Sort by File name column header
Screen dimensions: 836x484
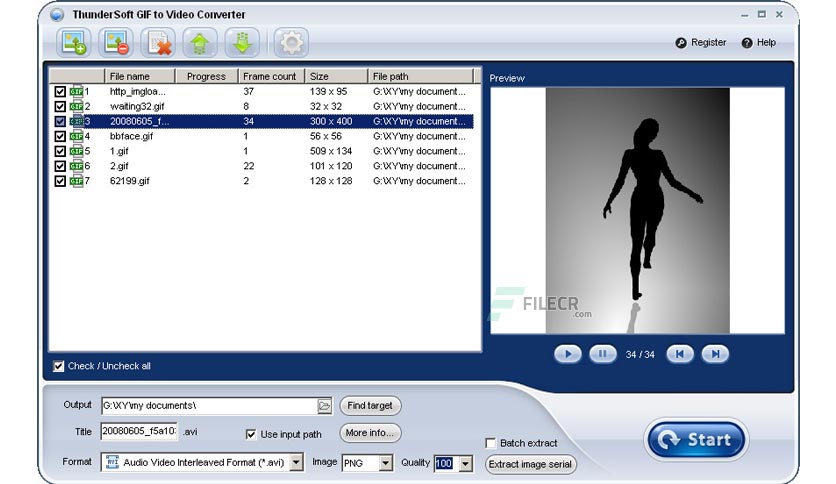pos(140,76)
